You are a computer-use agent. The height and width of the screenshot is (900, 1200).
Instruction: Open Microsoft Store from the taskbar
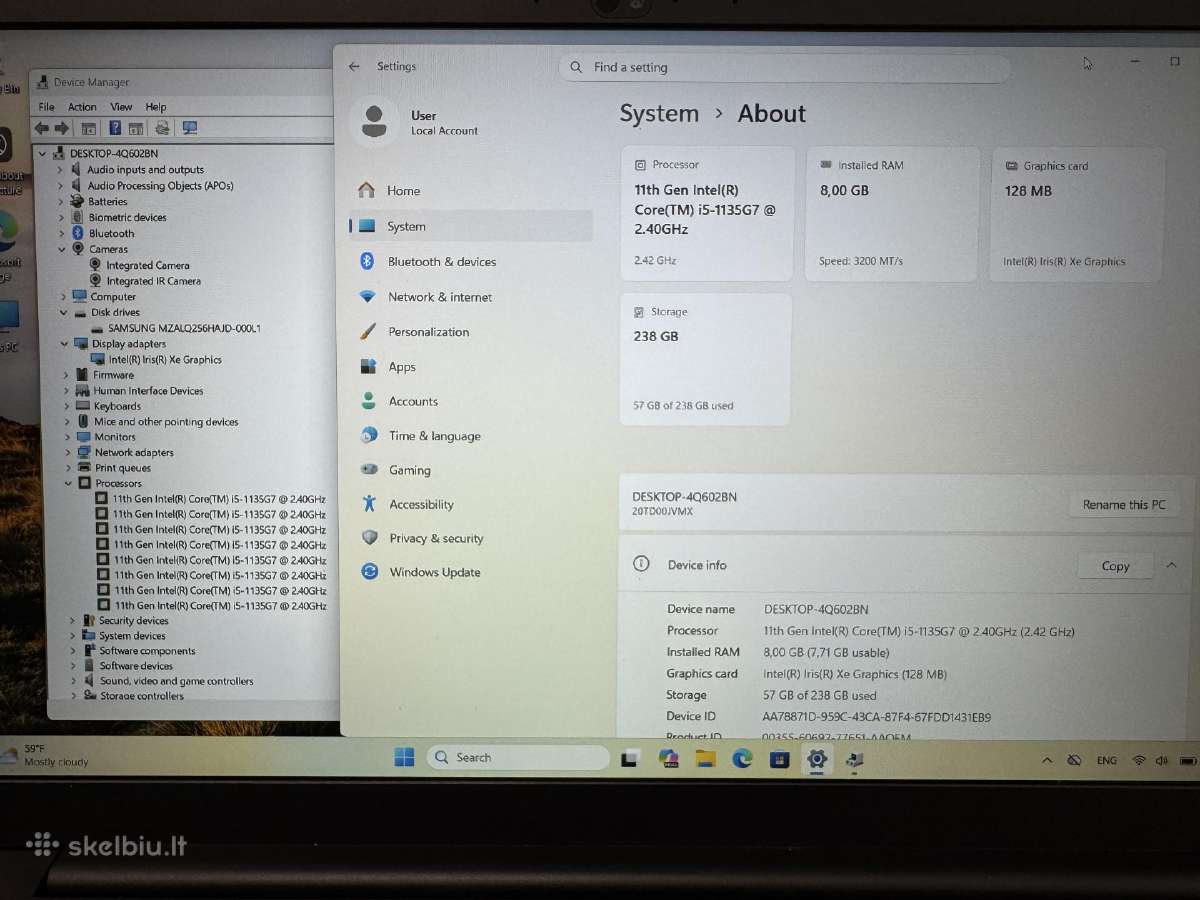[x=779, y=759]
